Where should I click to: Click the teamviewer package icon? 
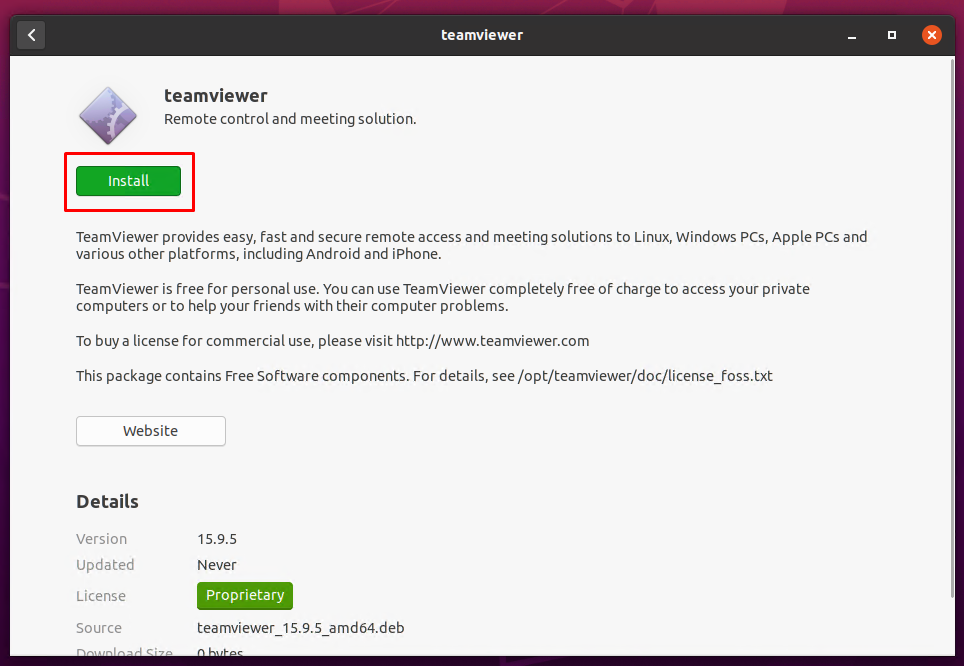(x=108, y=116)
